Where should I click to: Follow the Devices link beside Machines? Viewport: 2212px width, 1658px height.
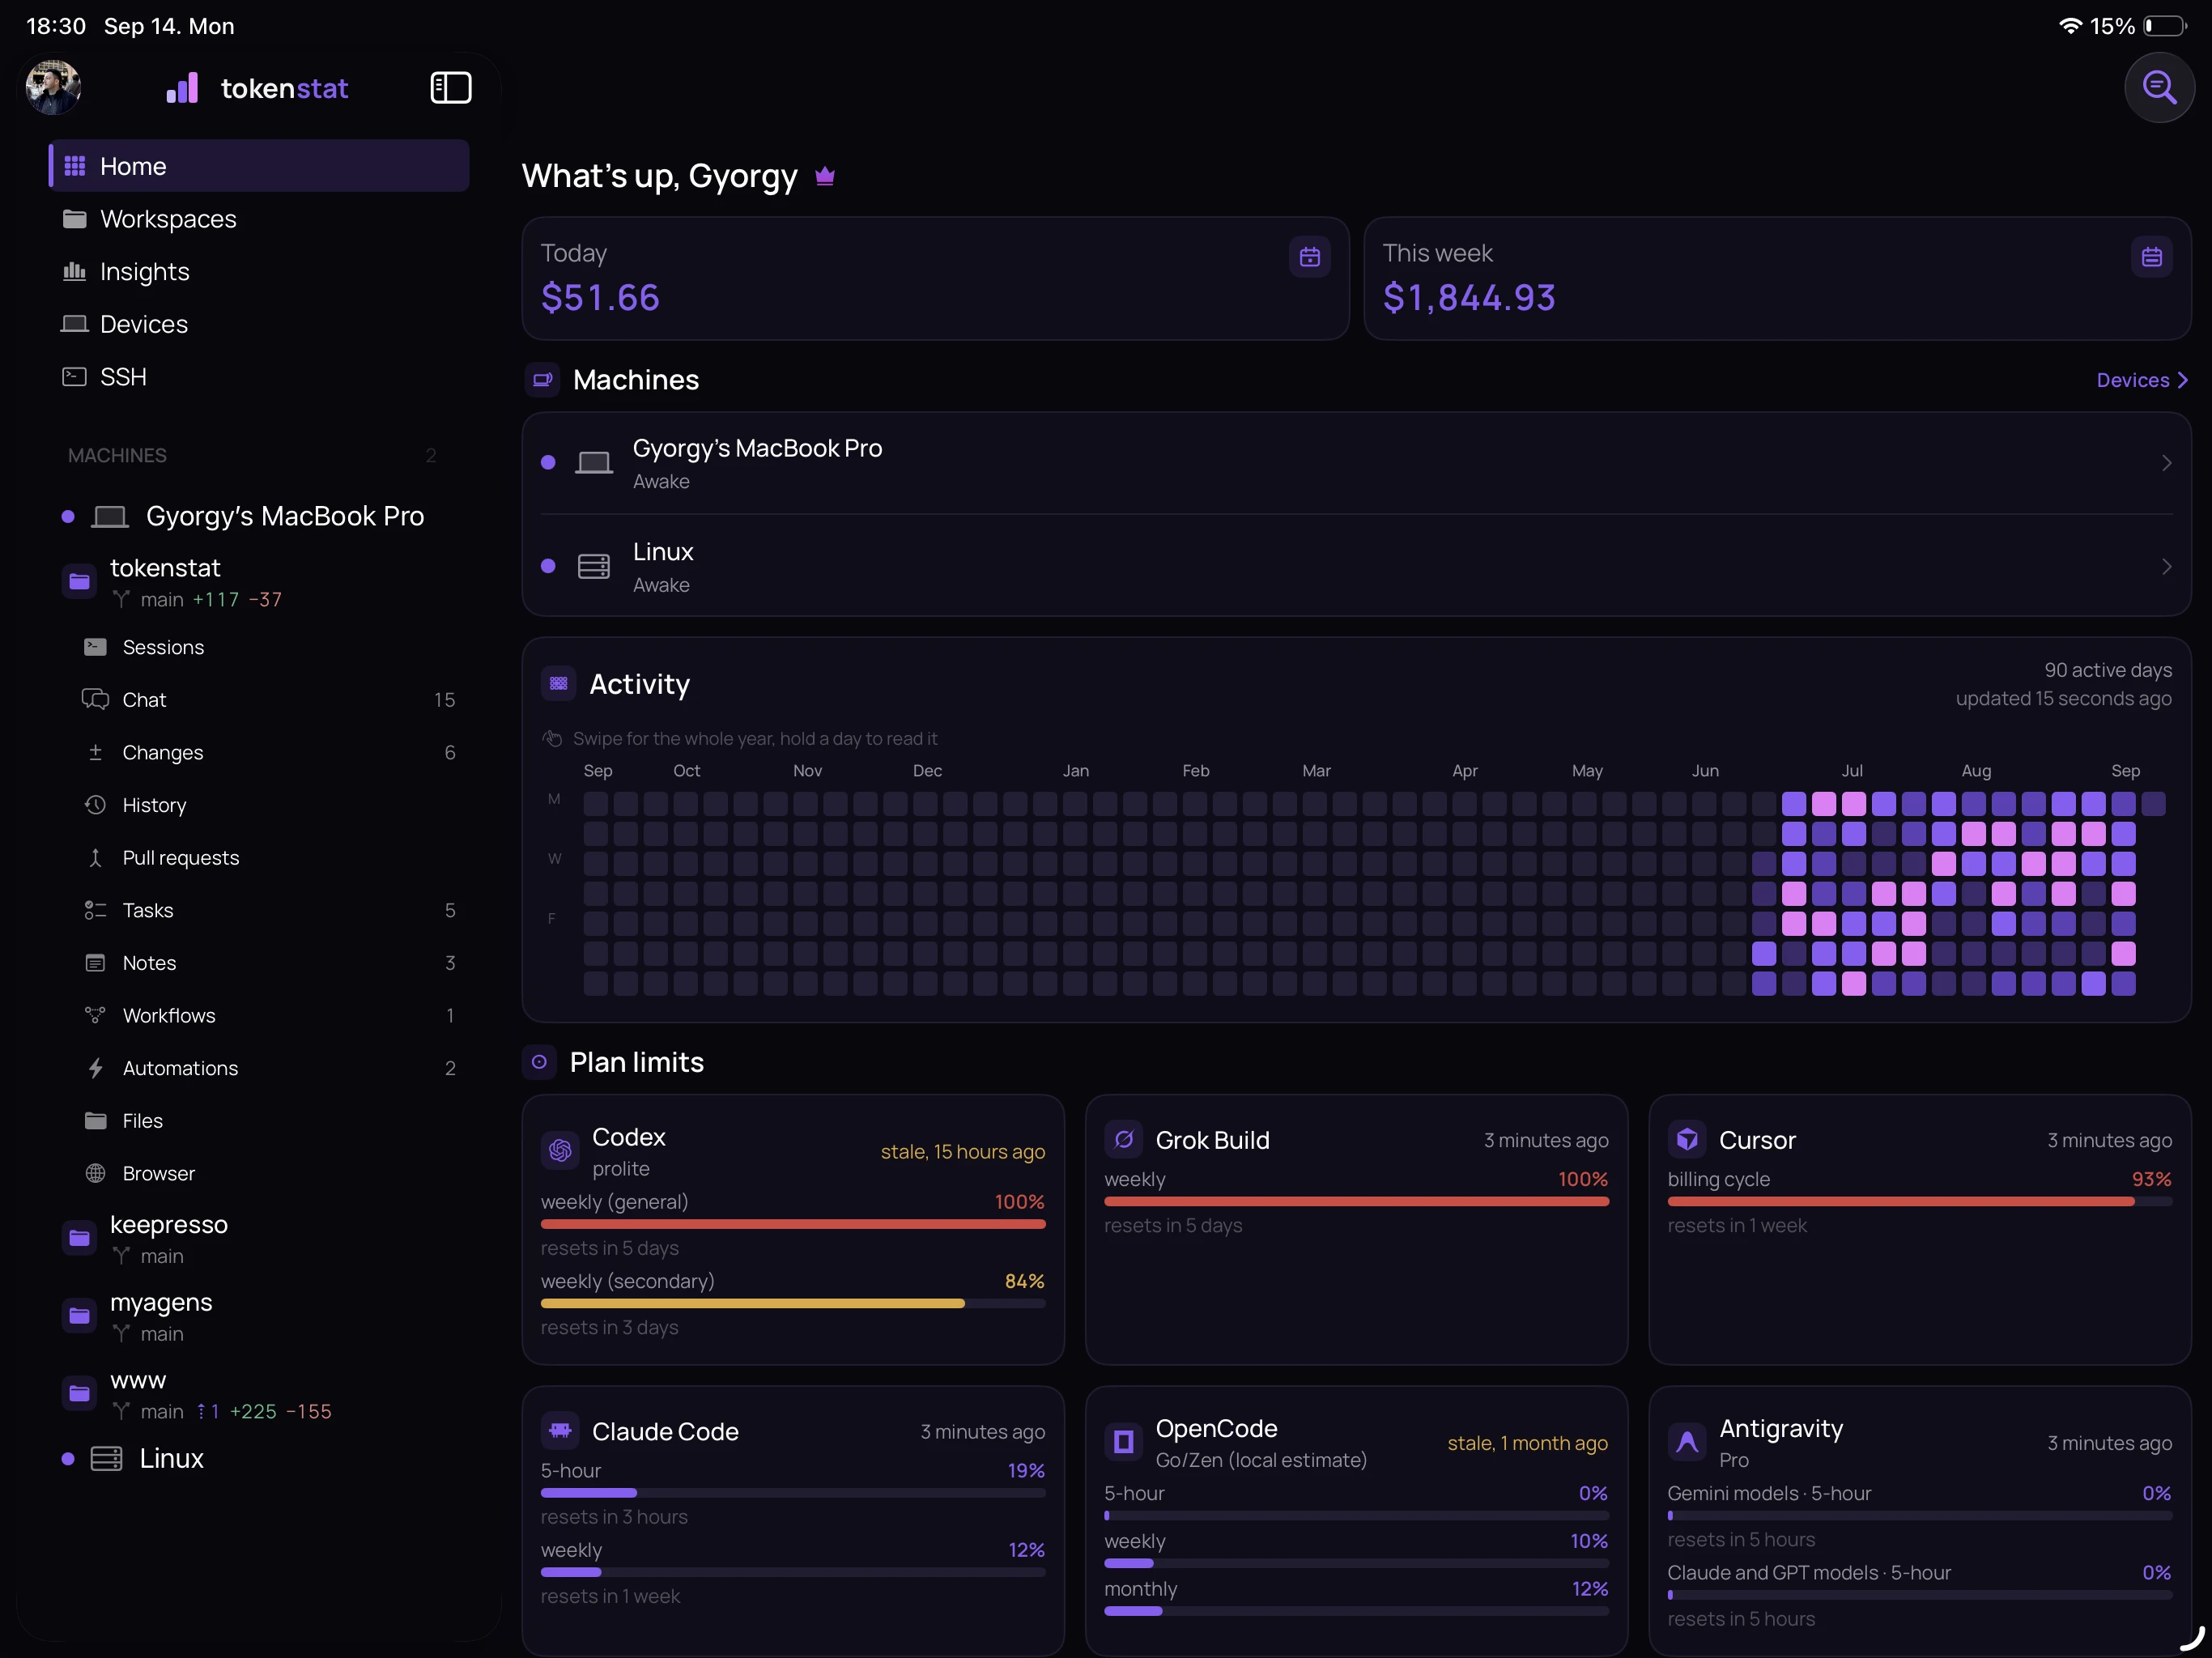click(x=2142, y=380)
